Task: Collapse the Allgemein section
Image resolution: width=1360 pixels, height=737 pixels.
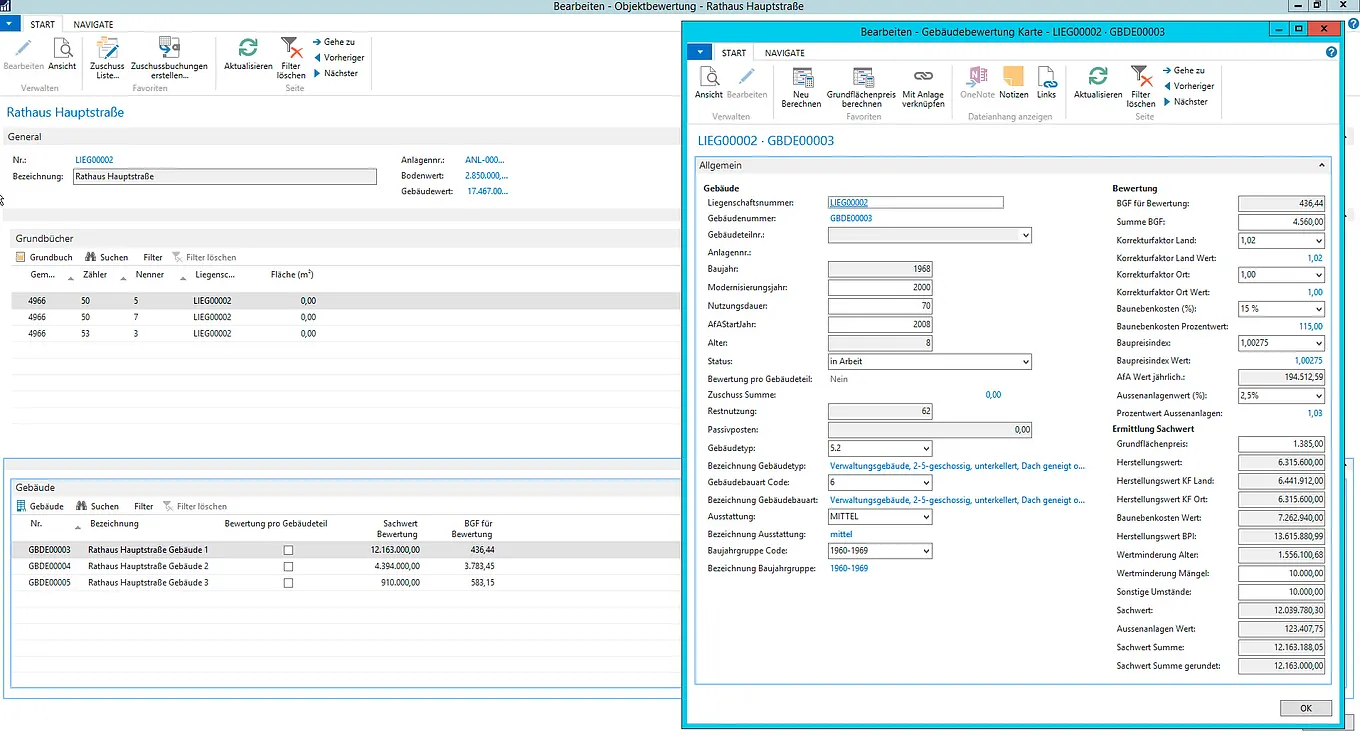Action: coord(1322,165)
